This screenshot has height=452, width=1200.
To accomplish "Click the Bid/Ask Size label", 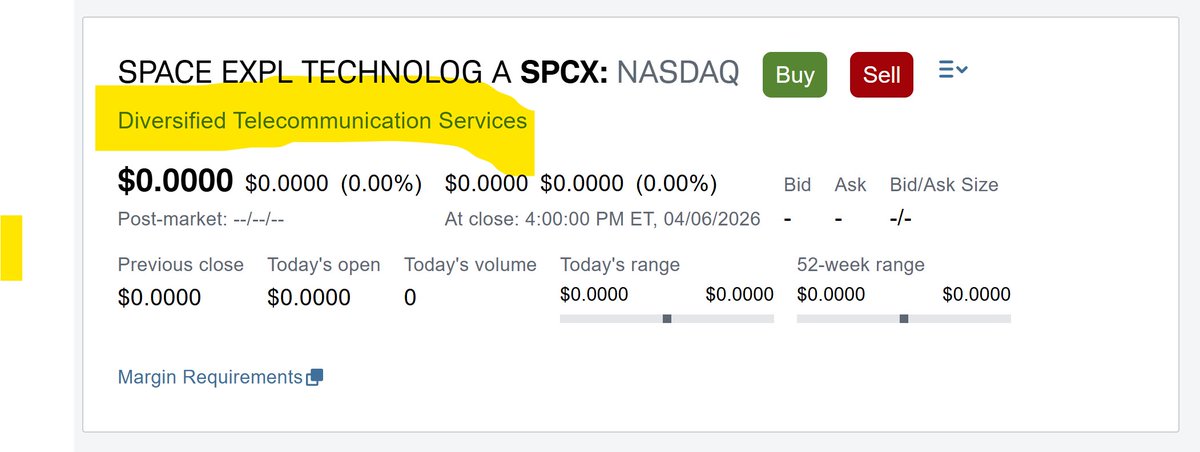I will coord(944,184).
